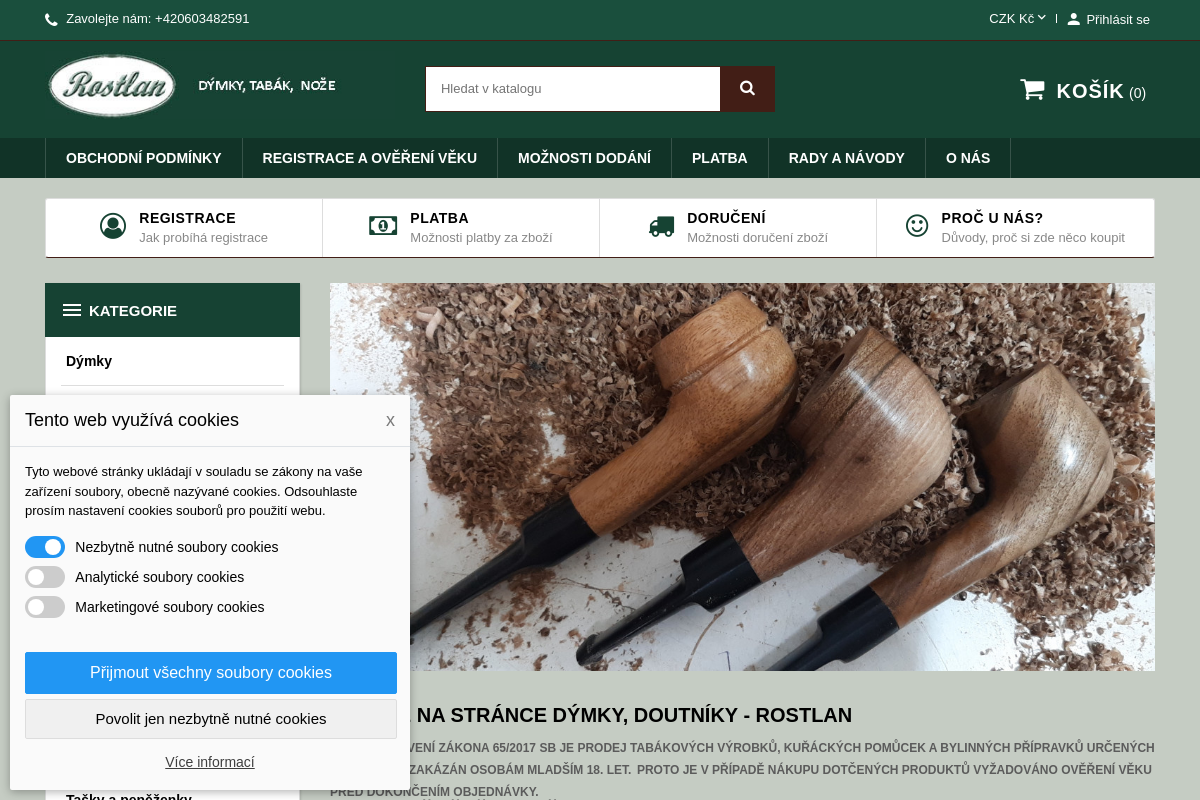This screenshot has height=800, width=1200.
Task: Click the phone icon next to Zavolejte nám
Action: [52, 19]
